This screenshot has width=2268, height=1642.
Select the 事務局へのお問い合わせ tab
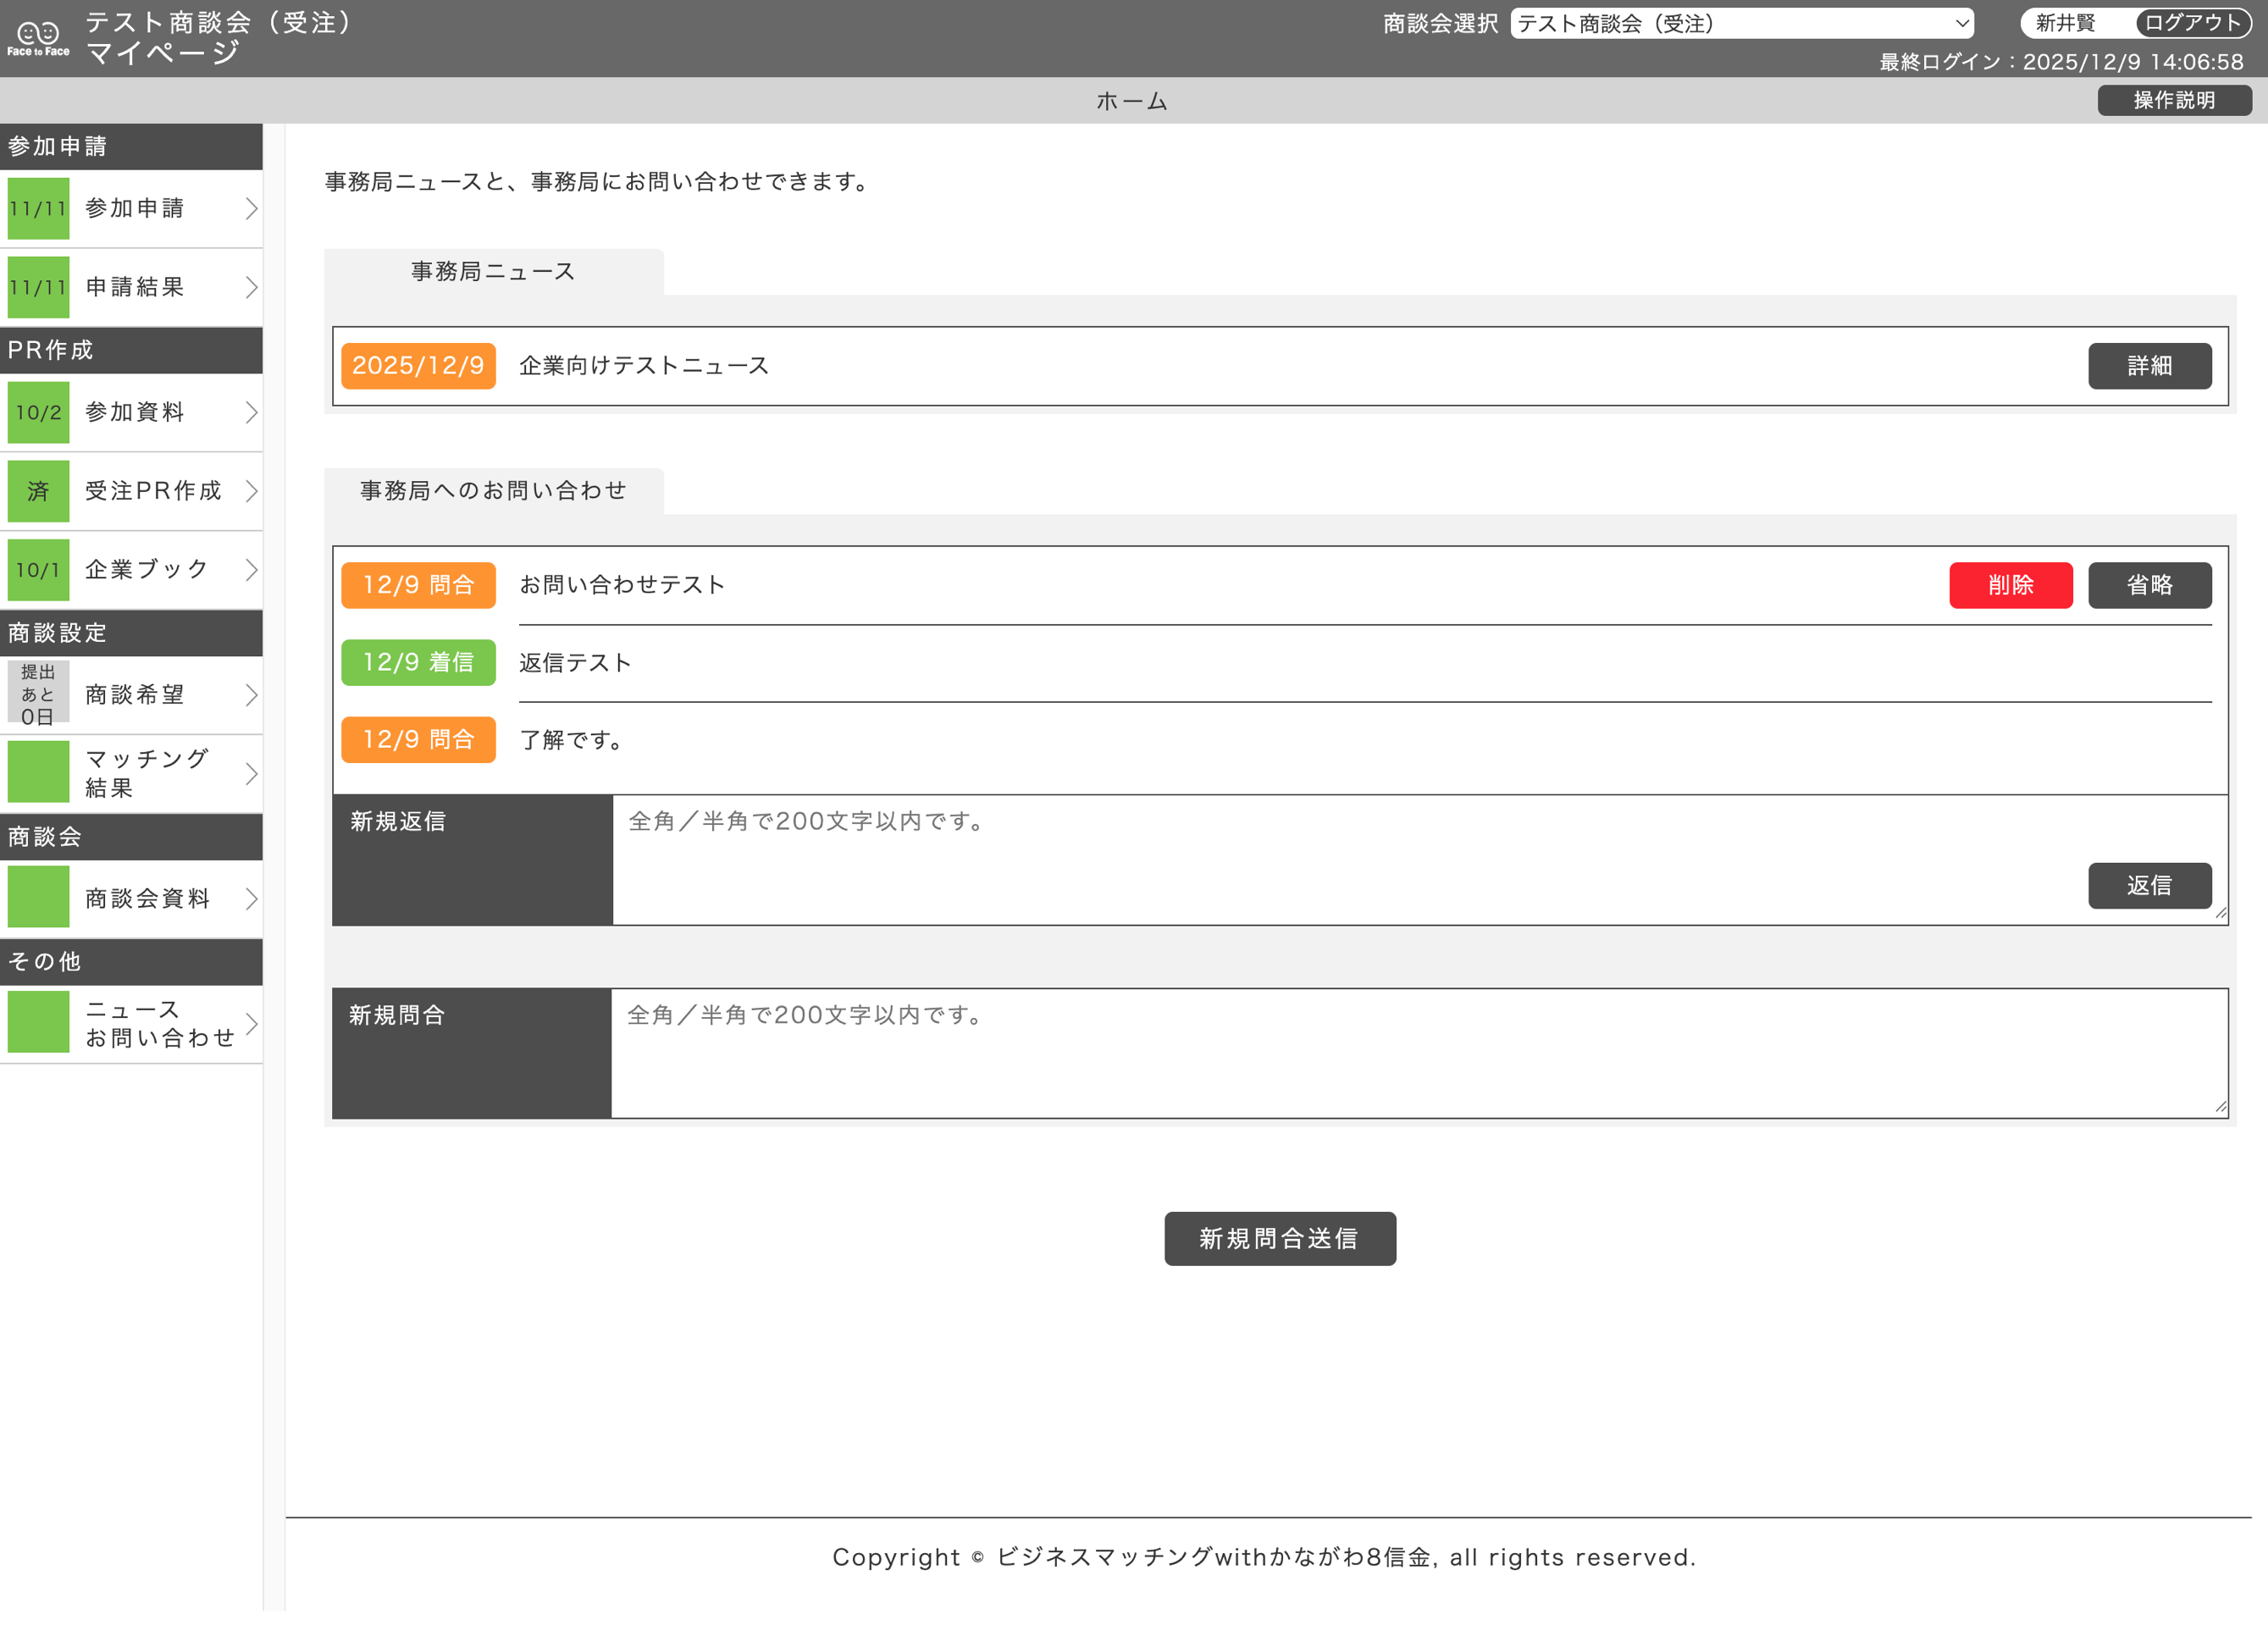493,491
